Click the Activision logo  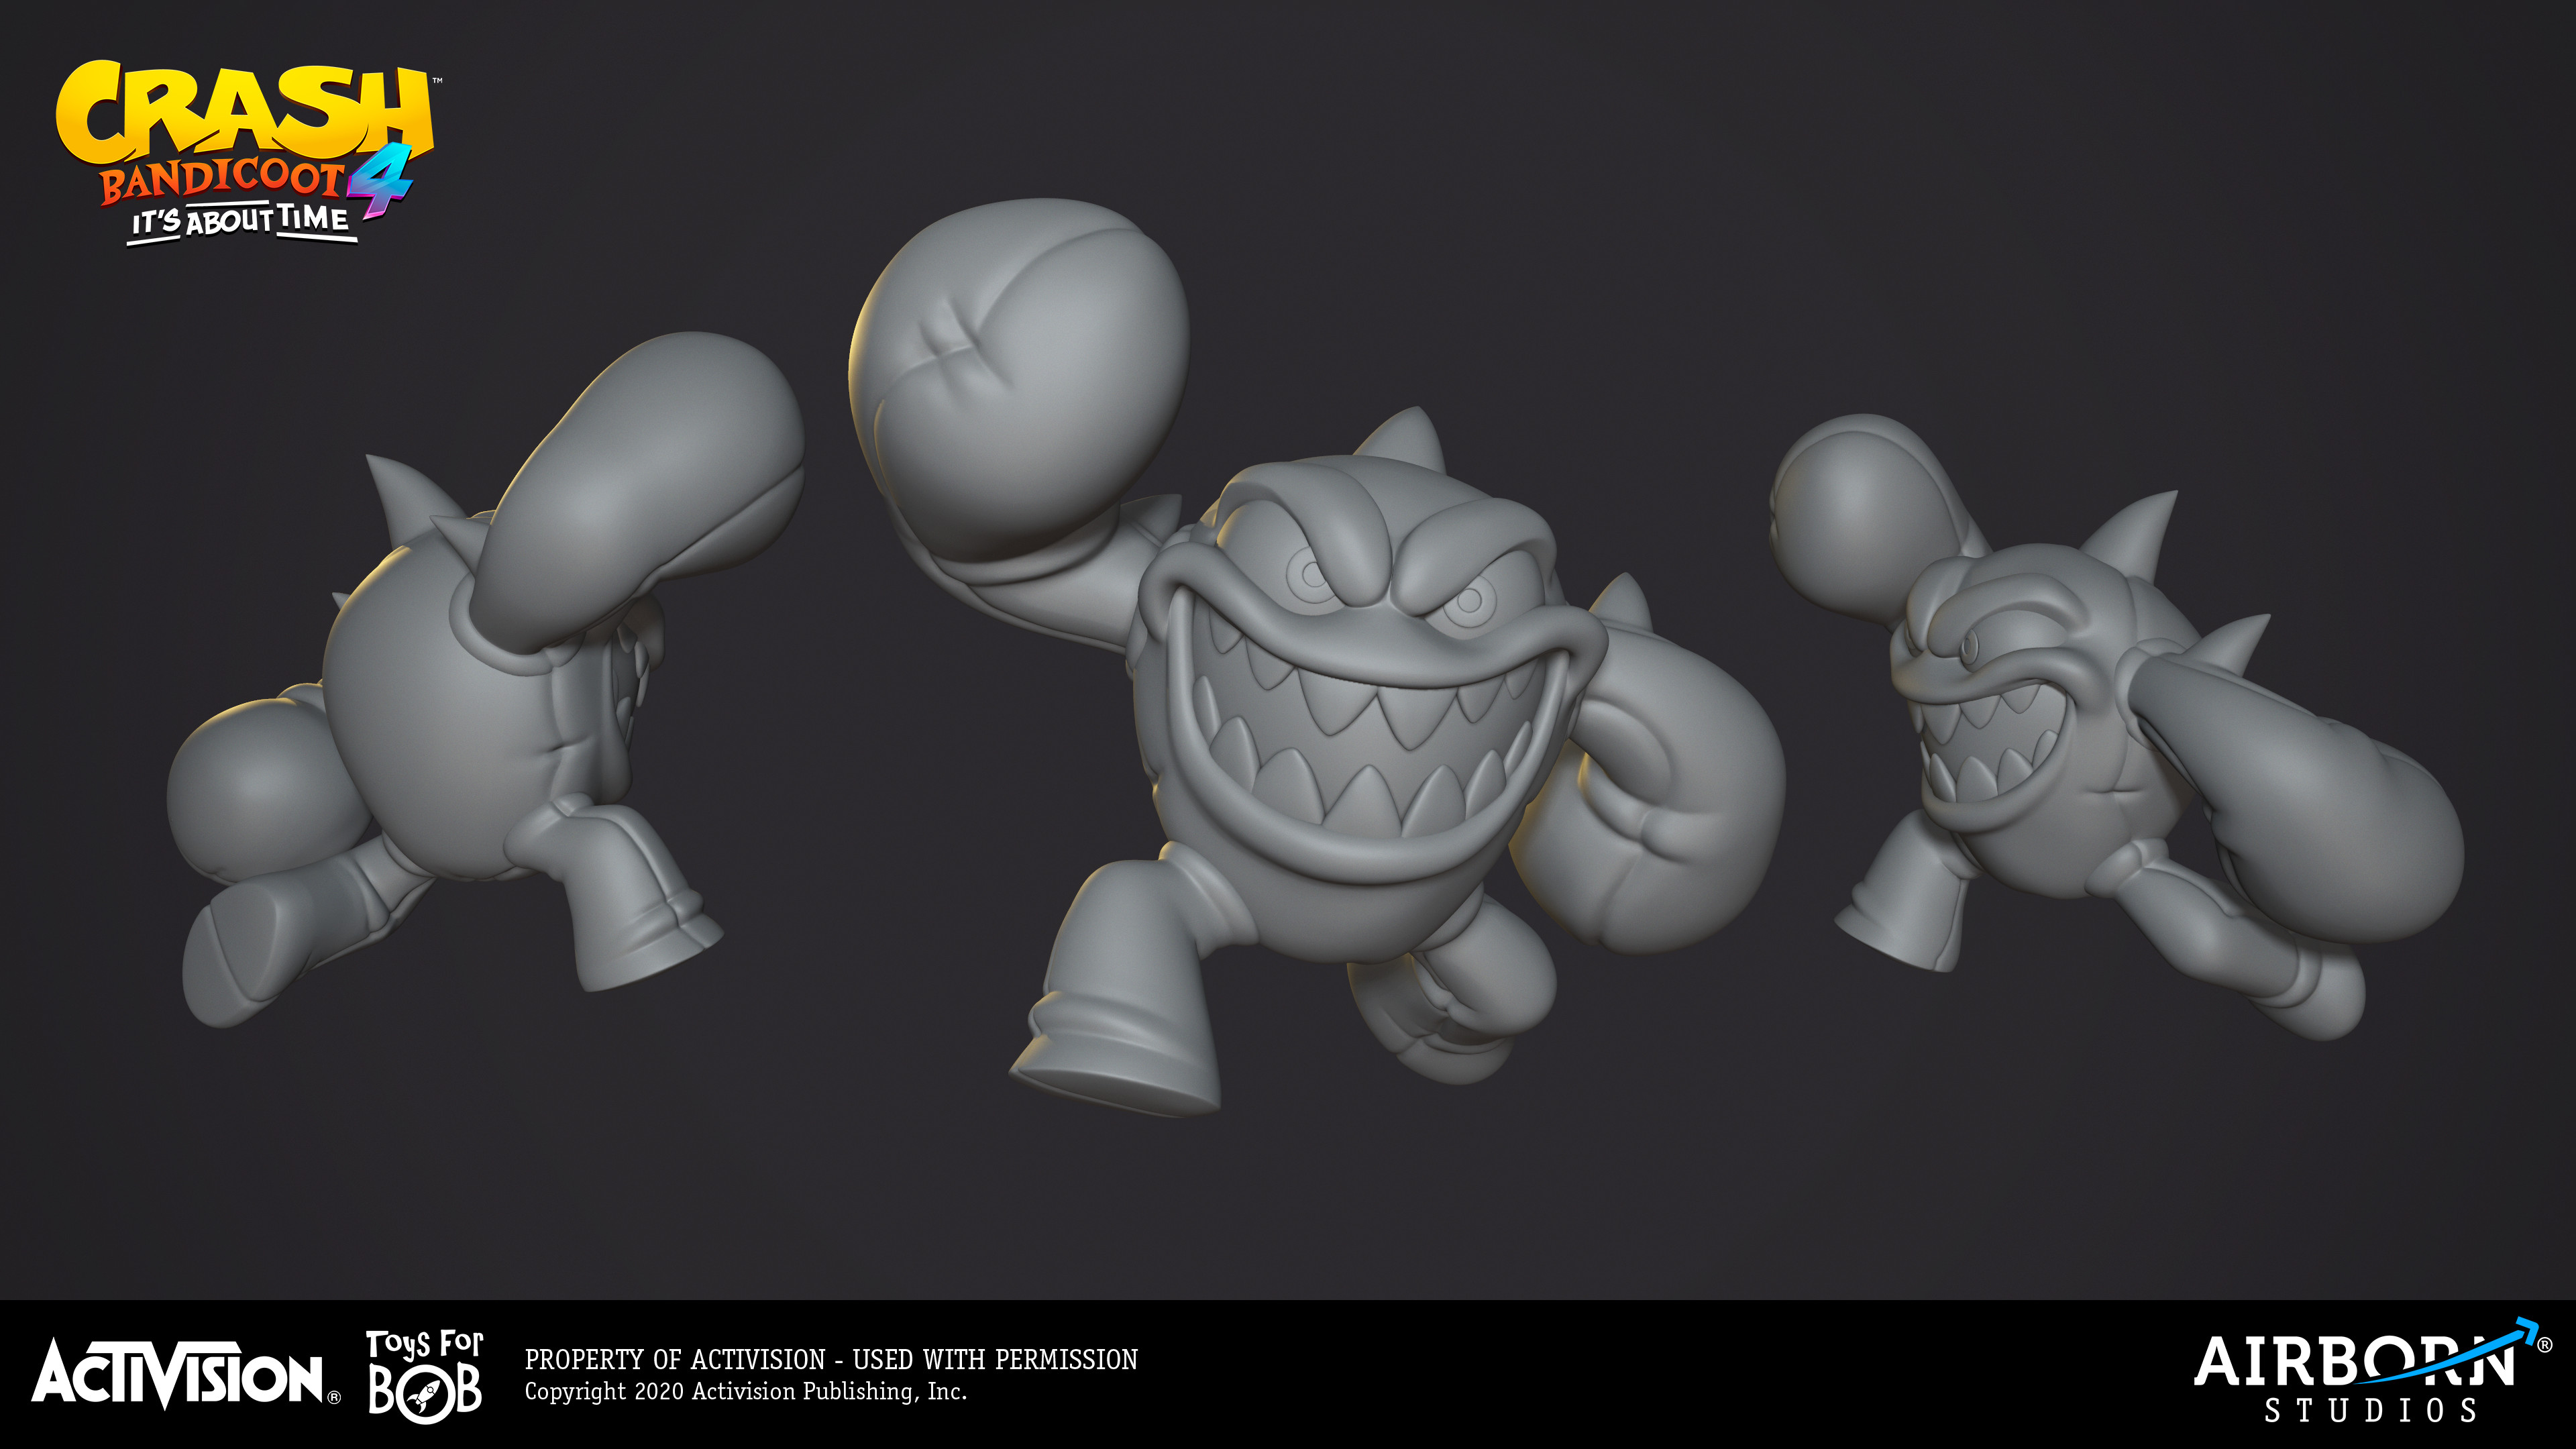(185, 1375)
